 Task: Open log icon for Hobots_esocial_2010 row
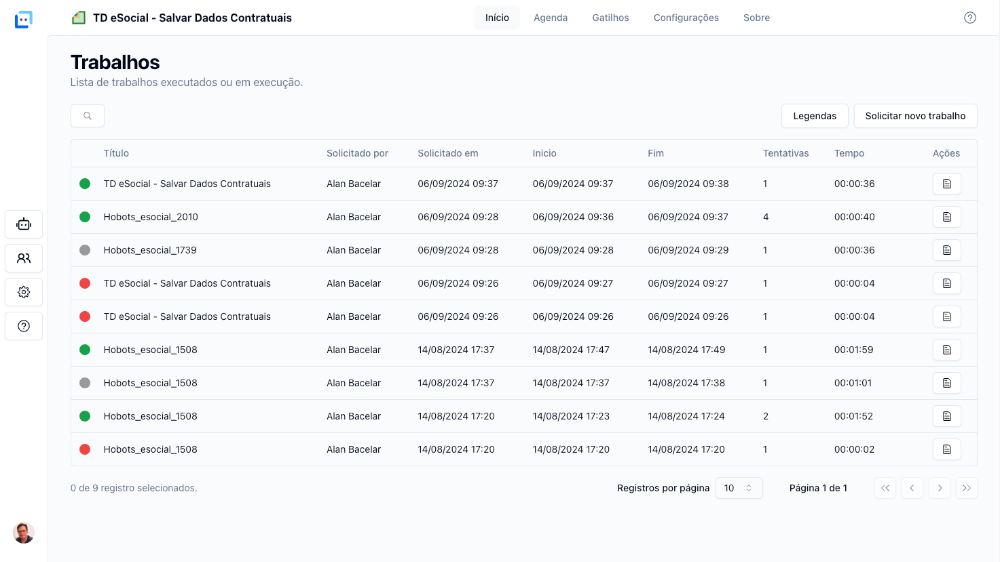[946, 217]
